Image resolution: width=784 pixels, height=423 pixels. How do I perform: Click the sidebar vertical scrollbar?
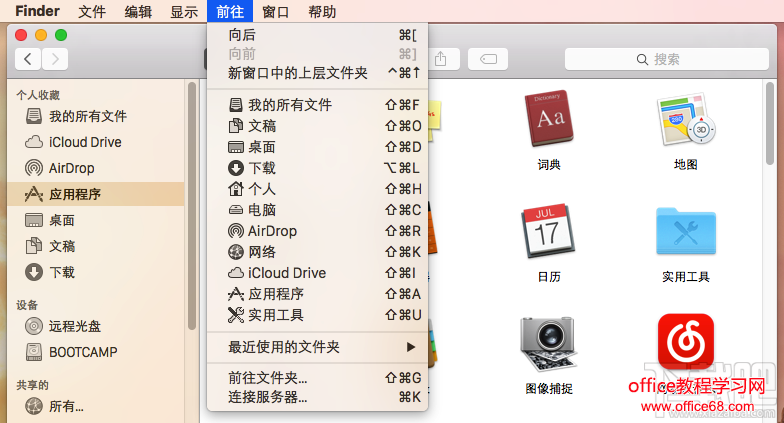pyautogui.click(x=192, y=206)
